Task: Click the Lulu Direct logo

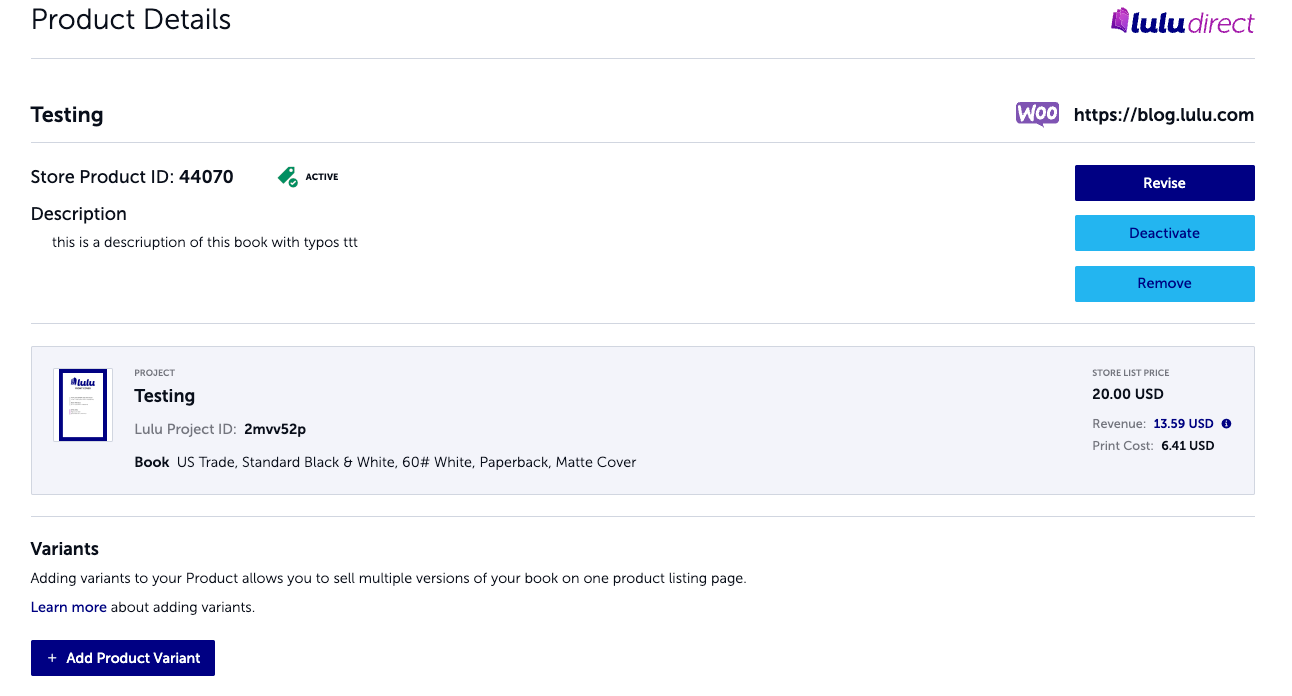Action: coord(1183,20)
